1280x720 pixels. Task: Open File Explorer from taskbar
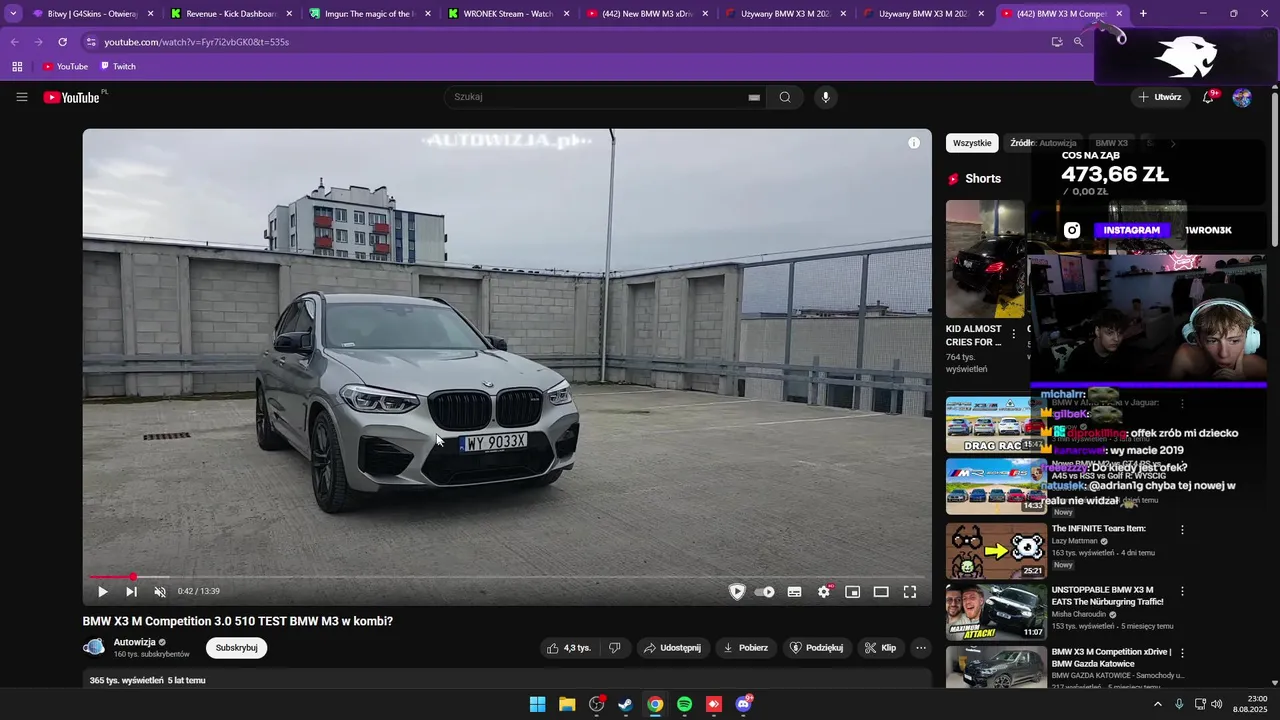567,704
